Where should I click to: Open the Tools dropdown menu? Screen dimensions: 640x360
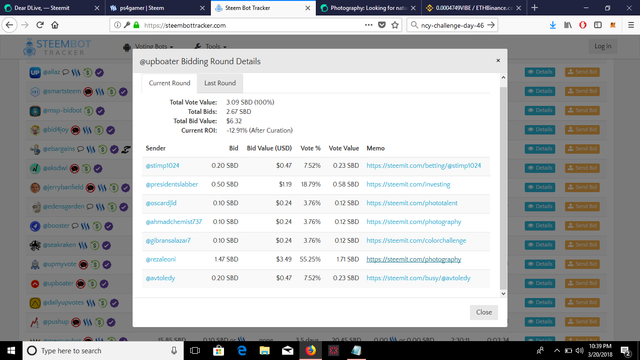tap(211, 47)
